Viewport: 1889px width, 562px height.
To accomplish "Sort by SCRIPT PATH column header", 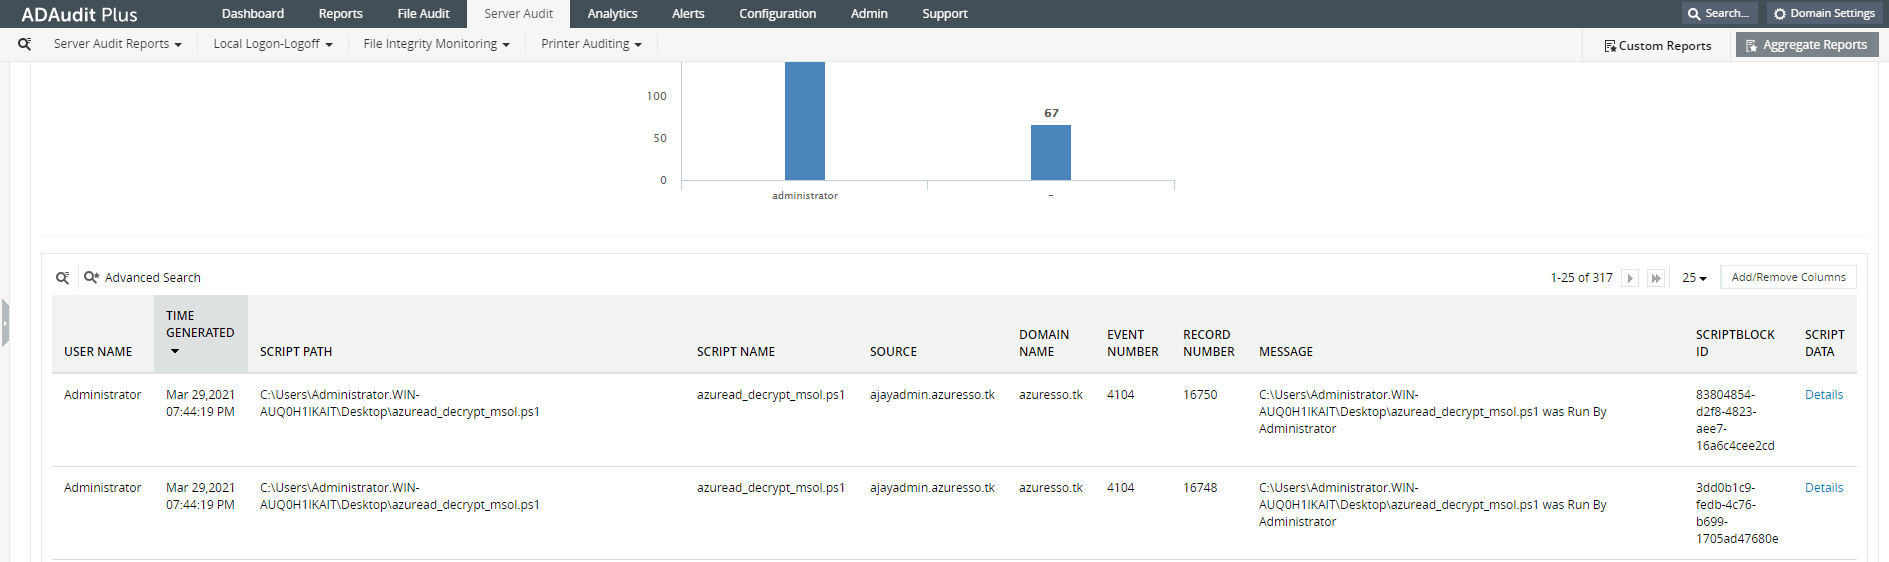I will 296,352.
